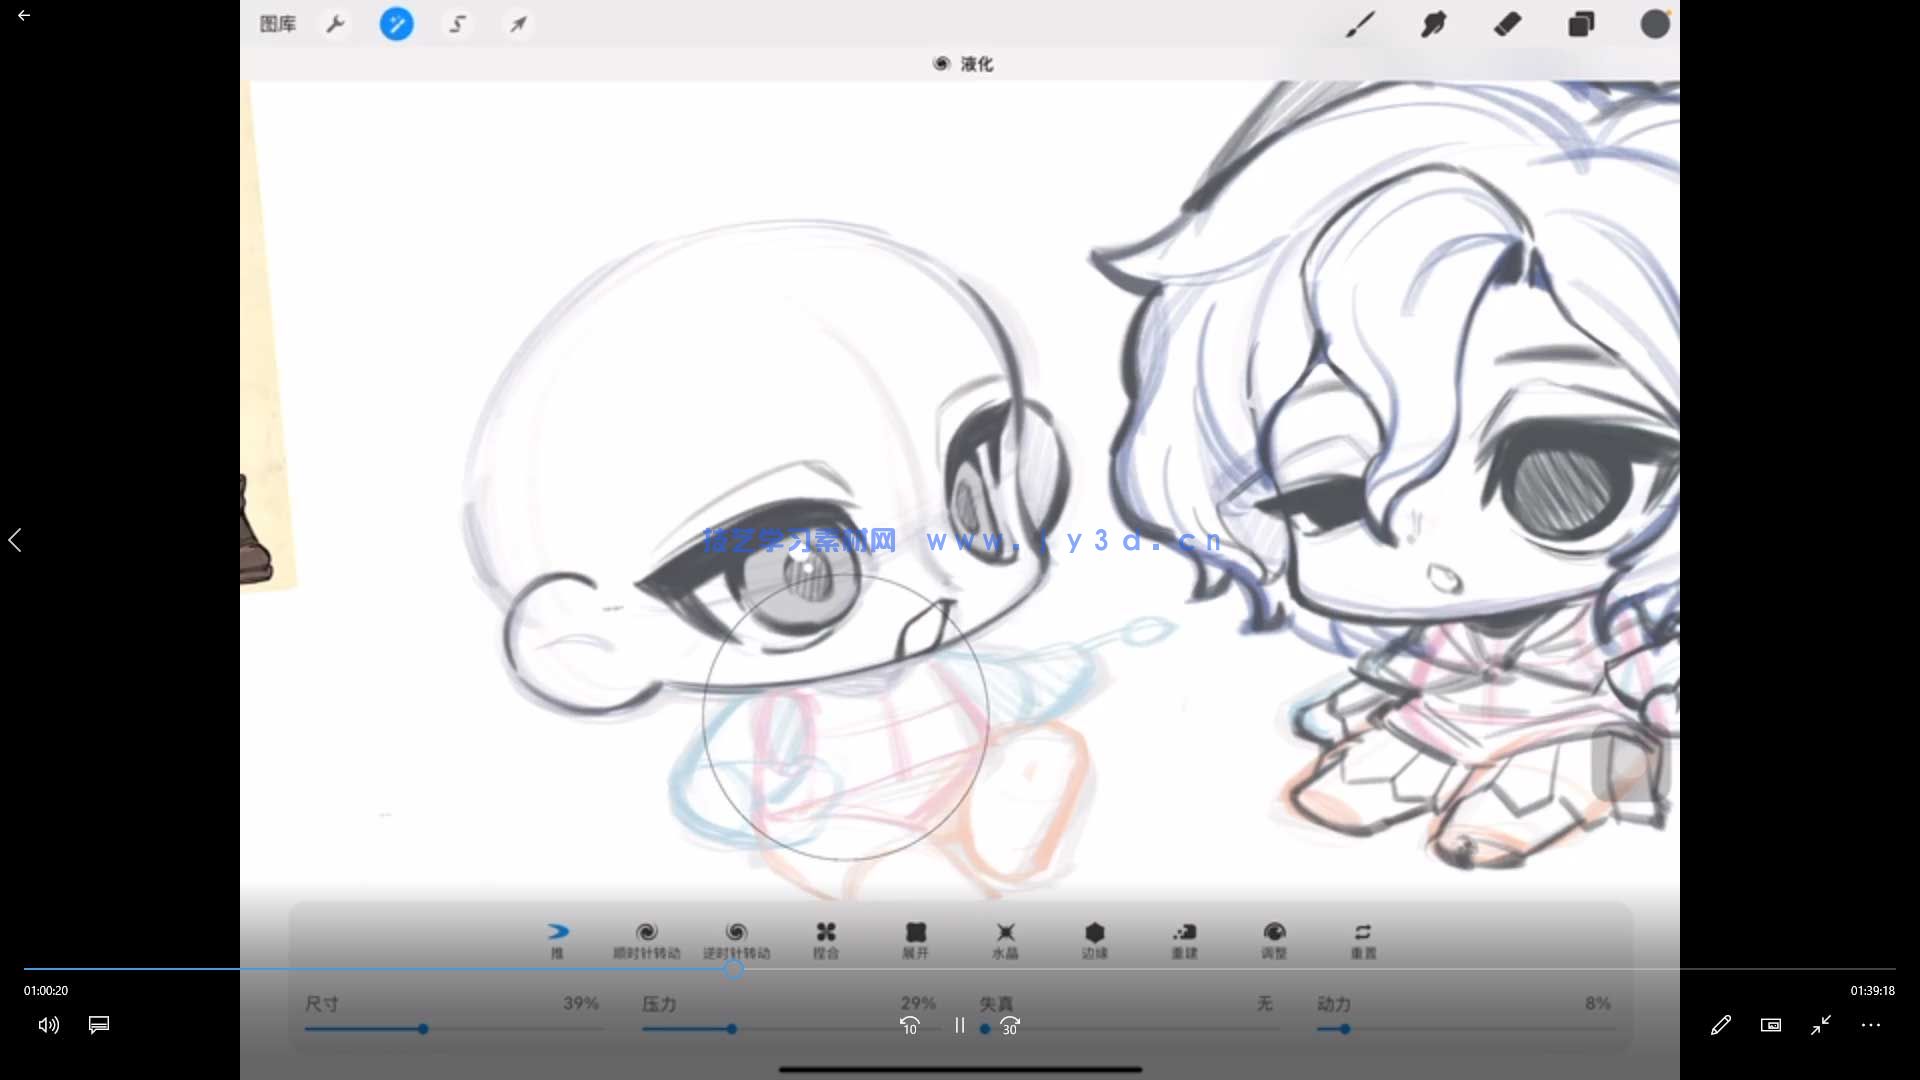Toggle subtitles with the captions icon
Screen dimensions: 1920x1080
[x=99, y=1025]
